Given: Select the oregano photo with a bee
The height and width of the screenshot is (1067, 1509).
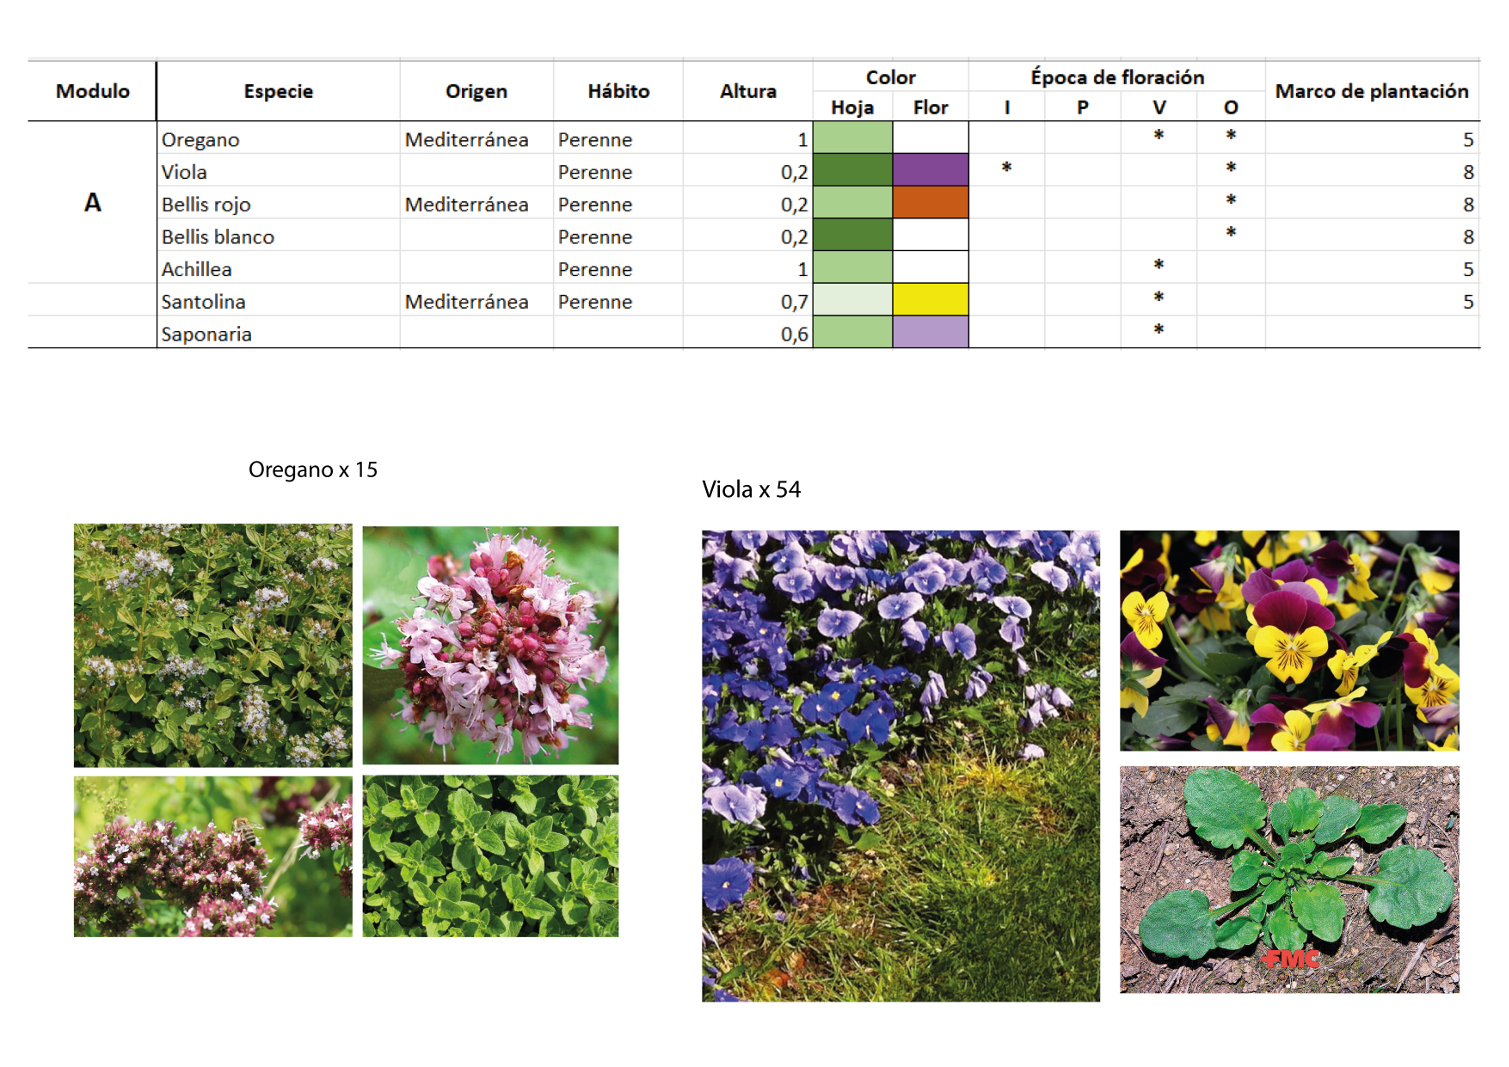Looking at the screenshot, I should pos(213,856).
